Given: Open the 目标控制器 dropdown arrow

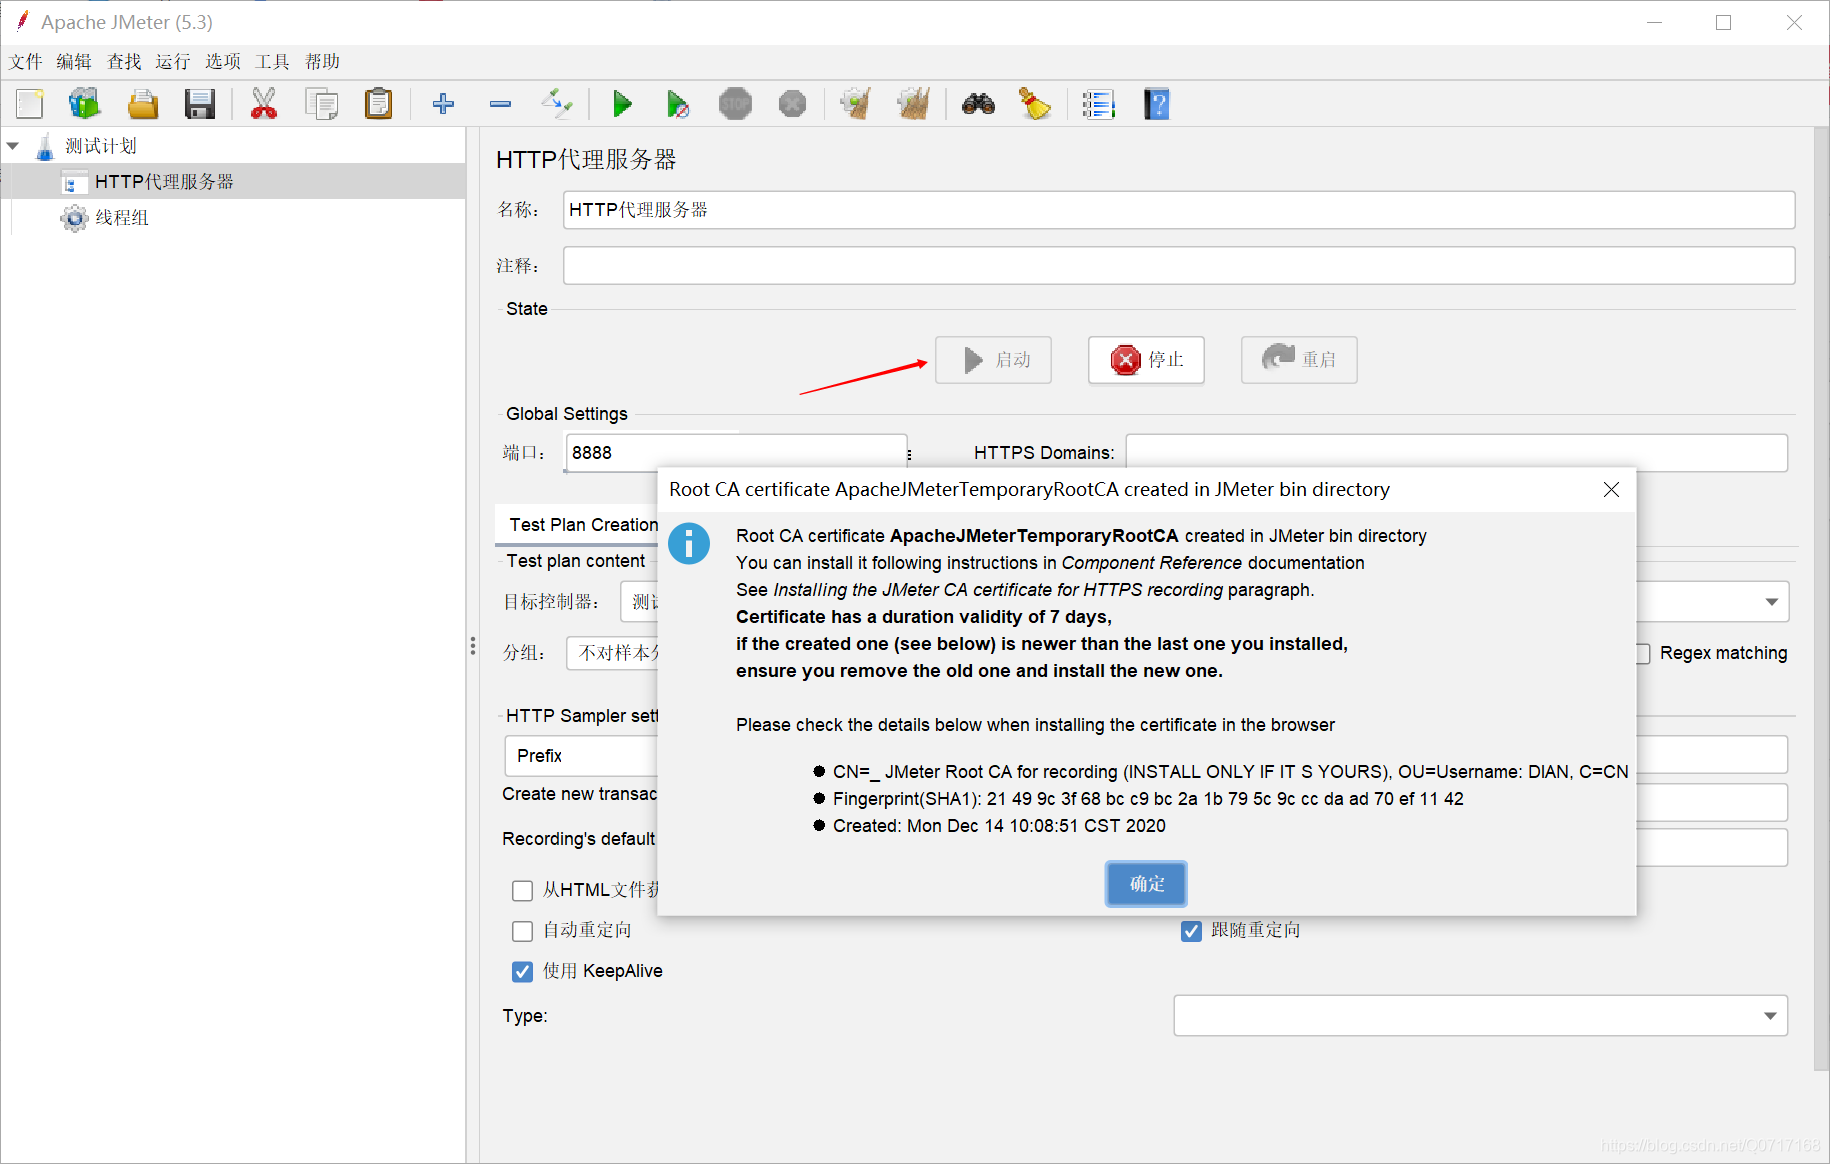Looking at the screenshot, I should (x=1771, y=602).
